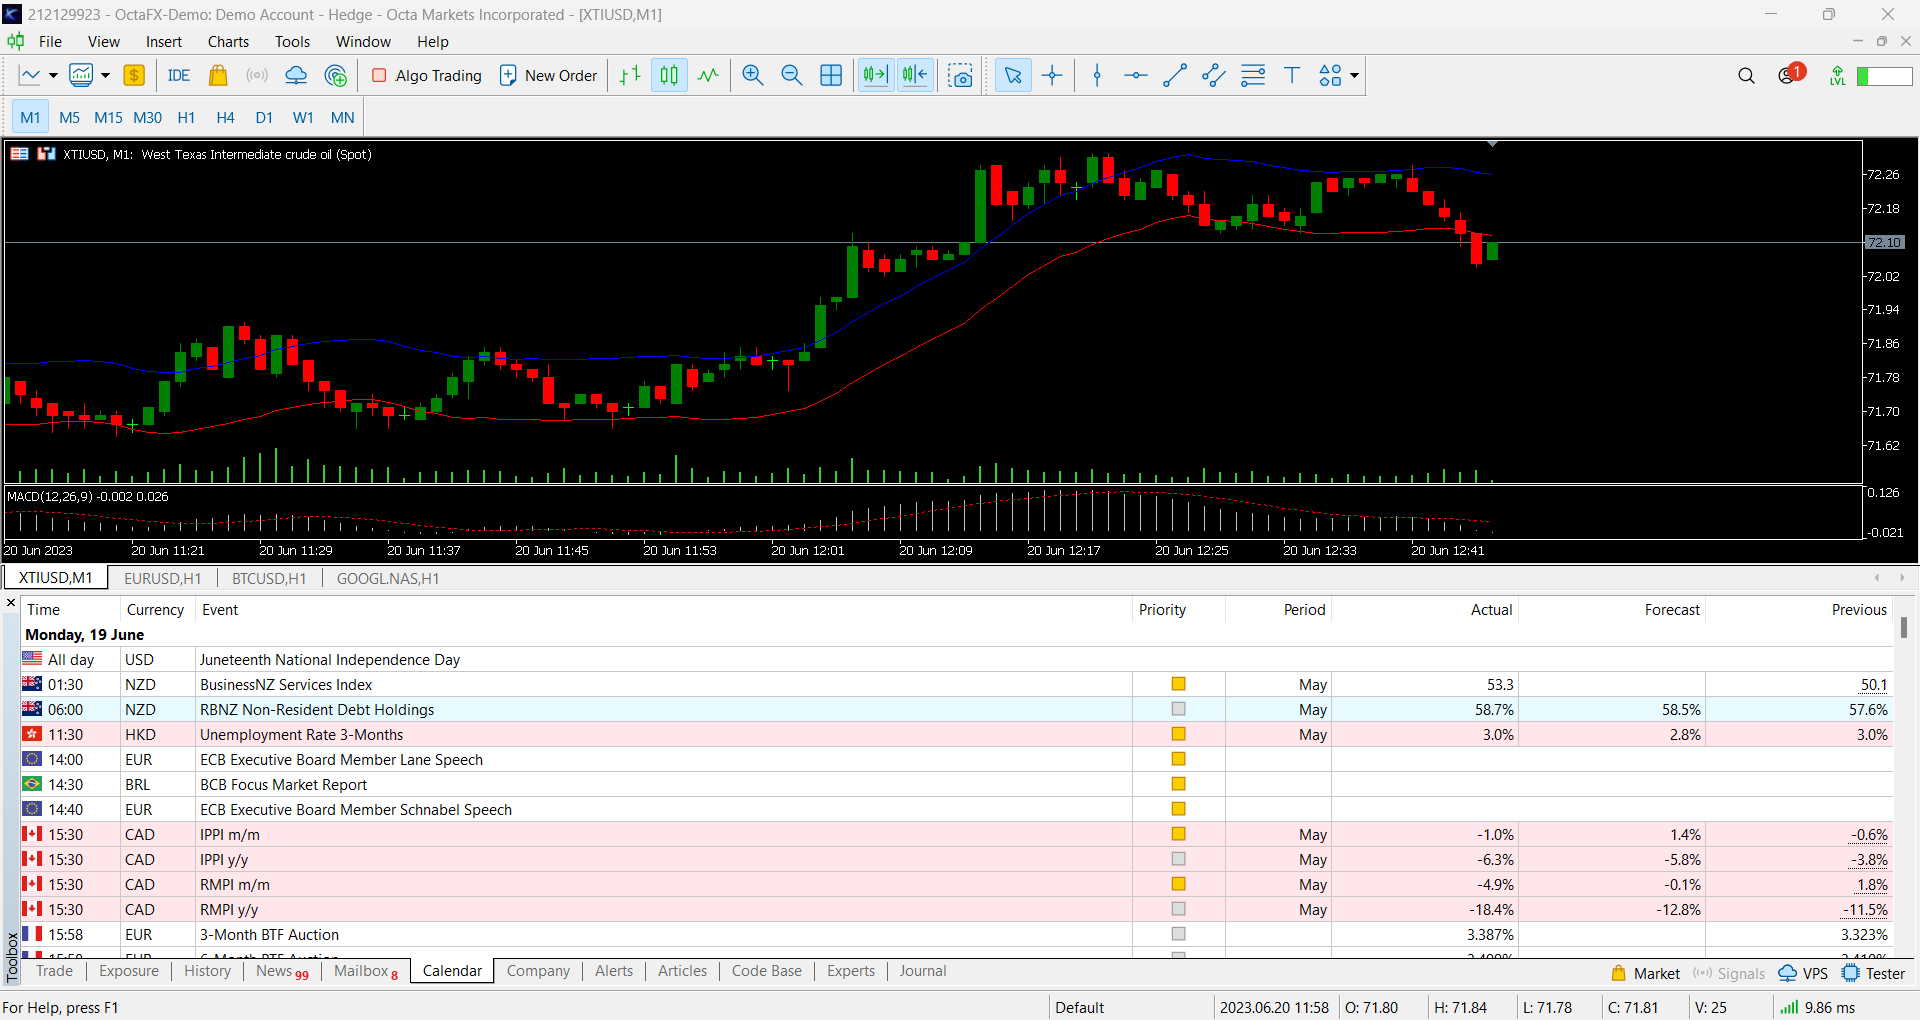The width and height of the screenshot is (1920, 1020).
Task: Open the News toolbox tab
Action: [282, 971]
